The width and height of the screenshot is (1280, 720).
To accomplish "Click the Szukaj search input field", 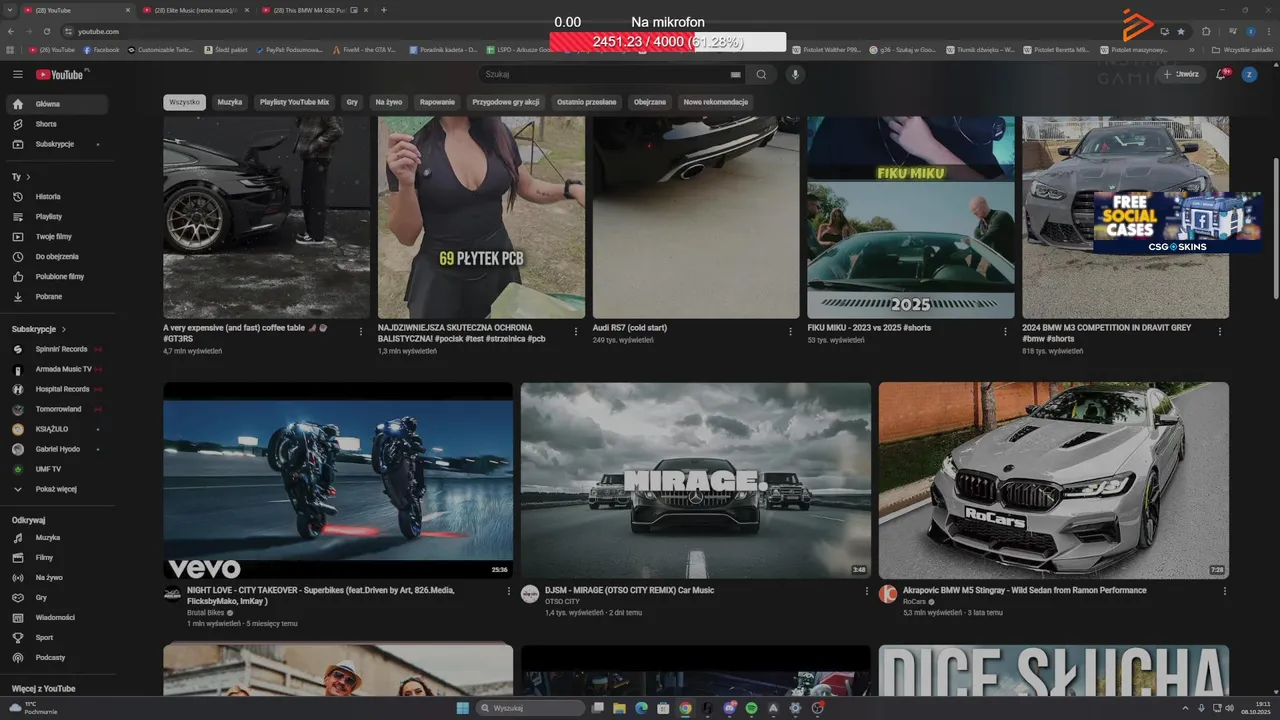I will 603,75.
